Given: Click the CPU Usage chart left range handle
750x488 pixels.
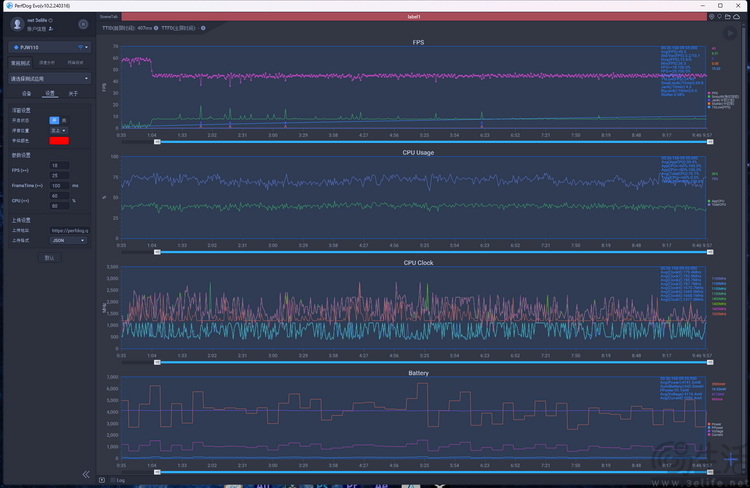Looking at the screenshot, I should (157, 252).
